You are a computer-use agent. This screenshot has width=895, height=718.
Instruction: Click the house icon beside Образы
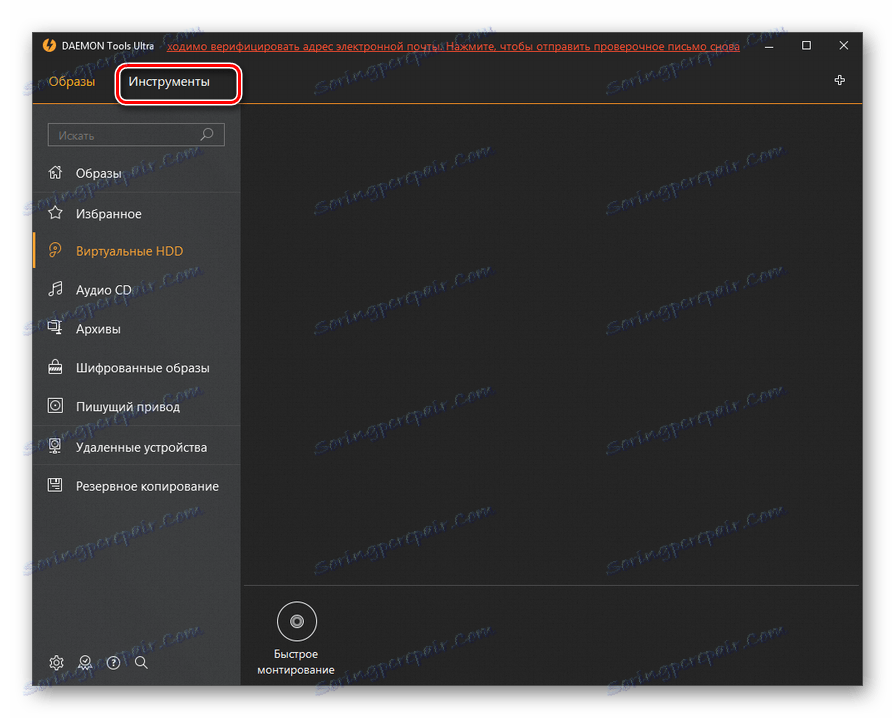point(55,172)
